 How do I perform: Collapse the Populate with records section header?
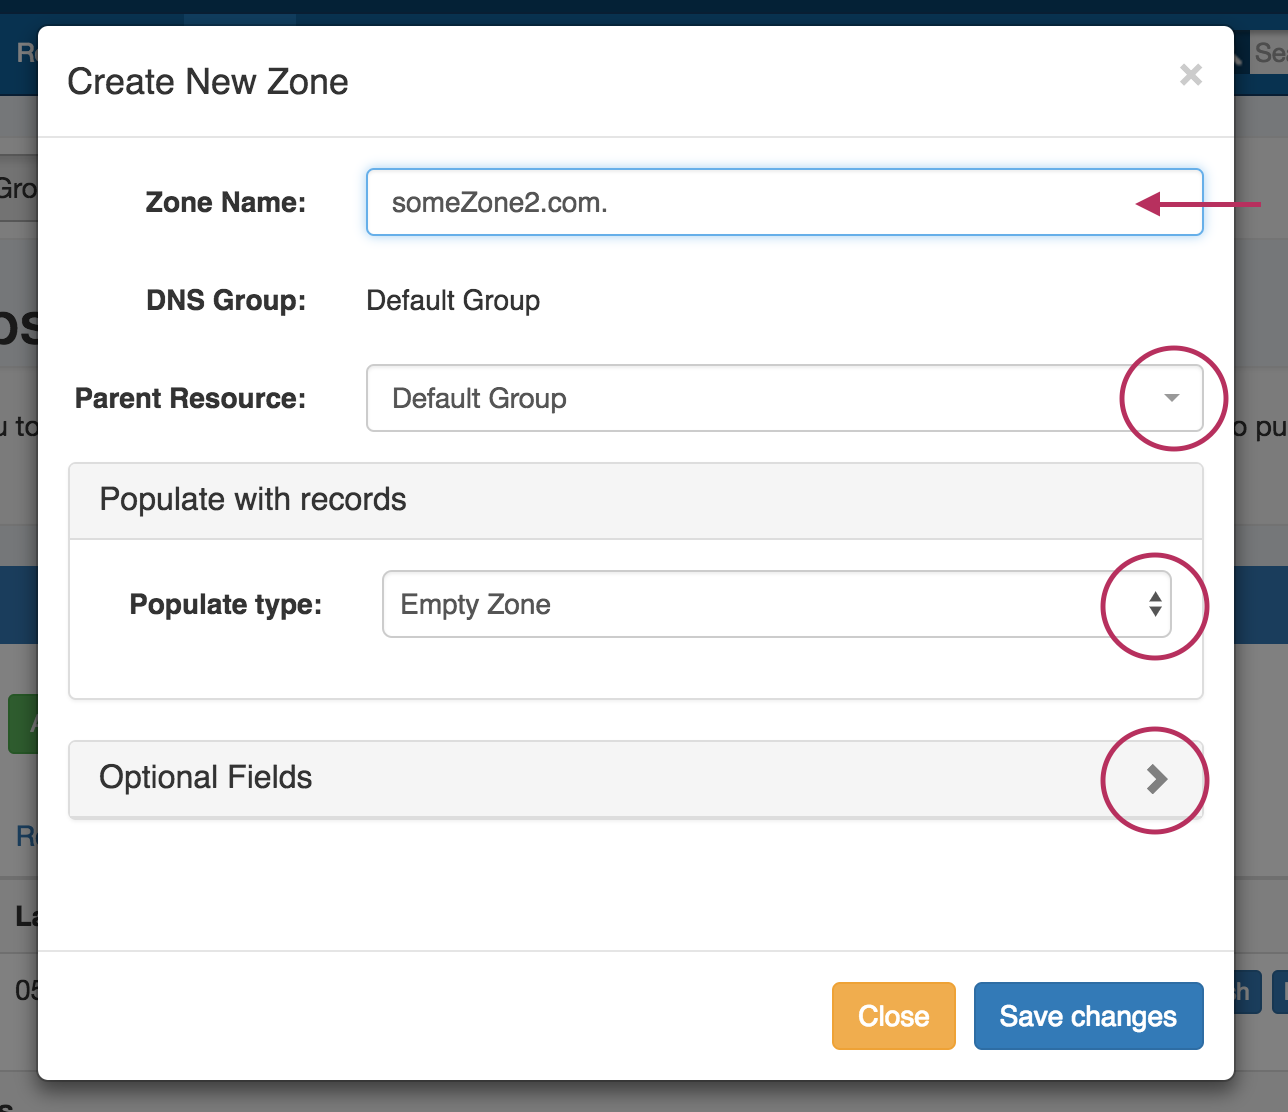[635, 500]
